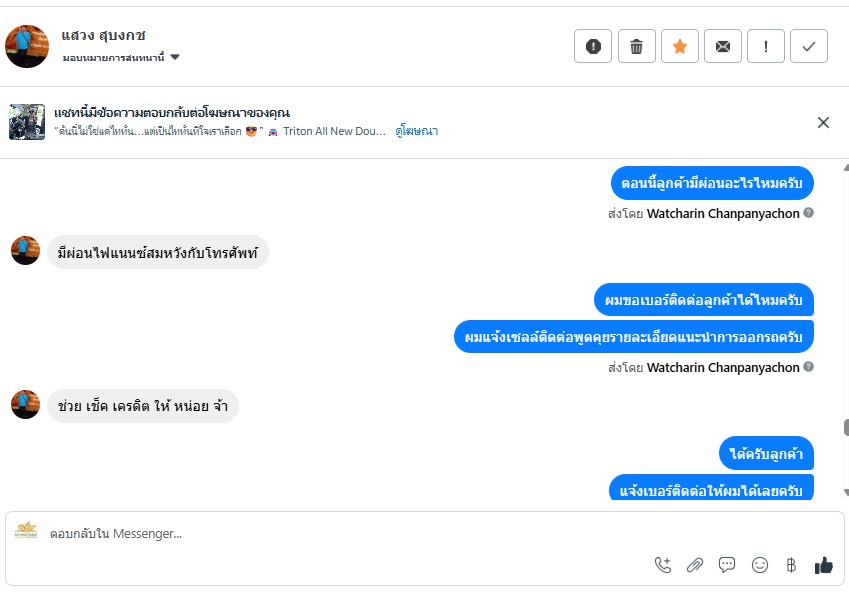Open saved replies speech bubble icon
The image size is (849, 593).
pos(727,565)
